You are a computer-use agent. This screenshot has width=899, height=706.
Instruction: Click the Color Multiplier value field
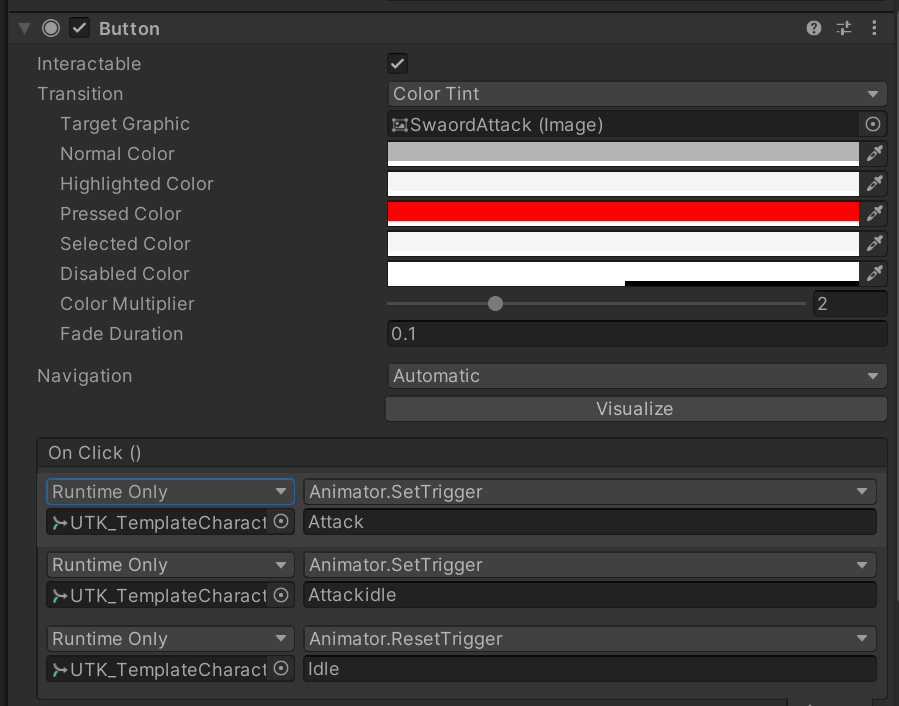pyautogui.click(x=850, y=303)
